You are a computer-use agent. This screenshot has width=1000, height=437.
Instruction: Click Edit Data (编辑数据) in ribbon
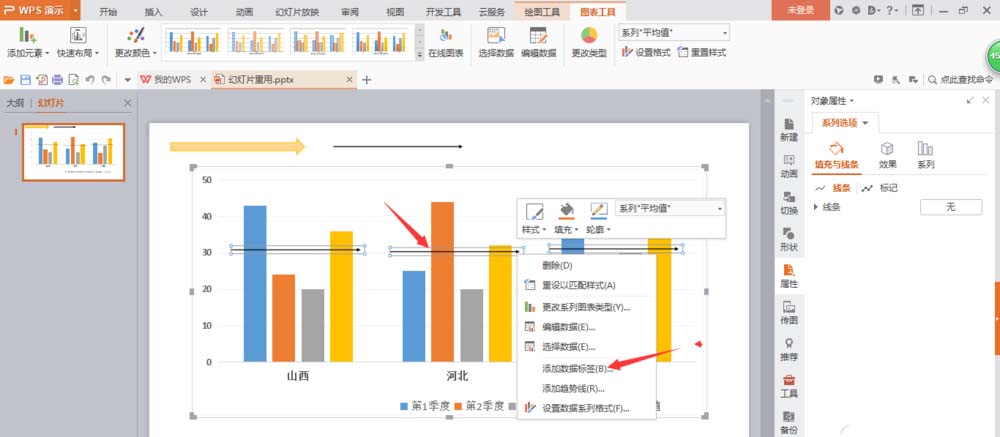(538, 42)
